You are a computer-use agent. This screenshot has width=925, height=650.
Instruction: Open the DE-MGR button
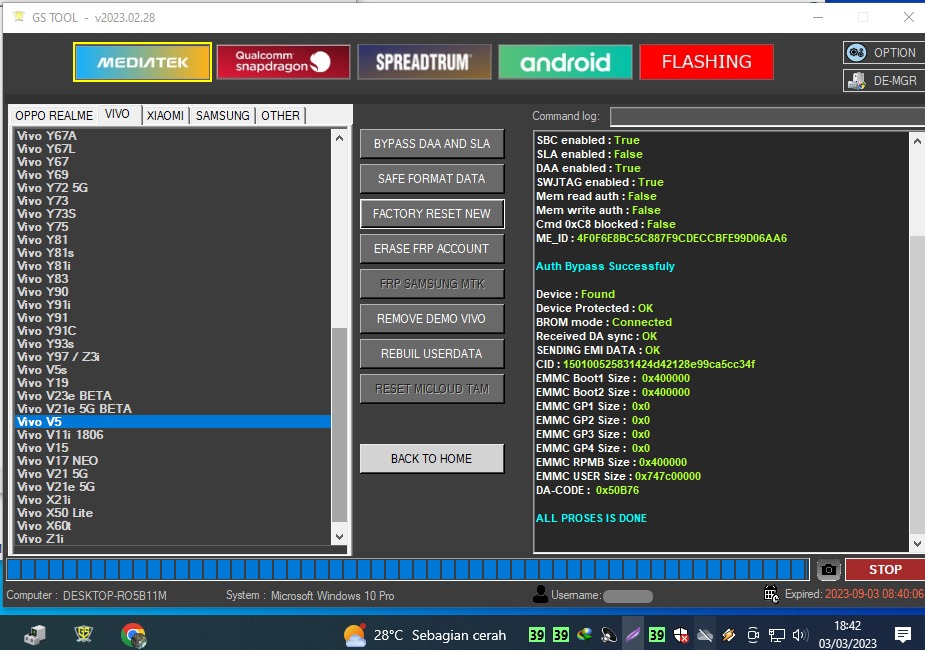pos(884,80)
